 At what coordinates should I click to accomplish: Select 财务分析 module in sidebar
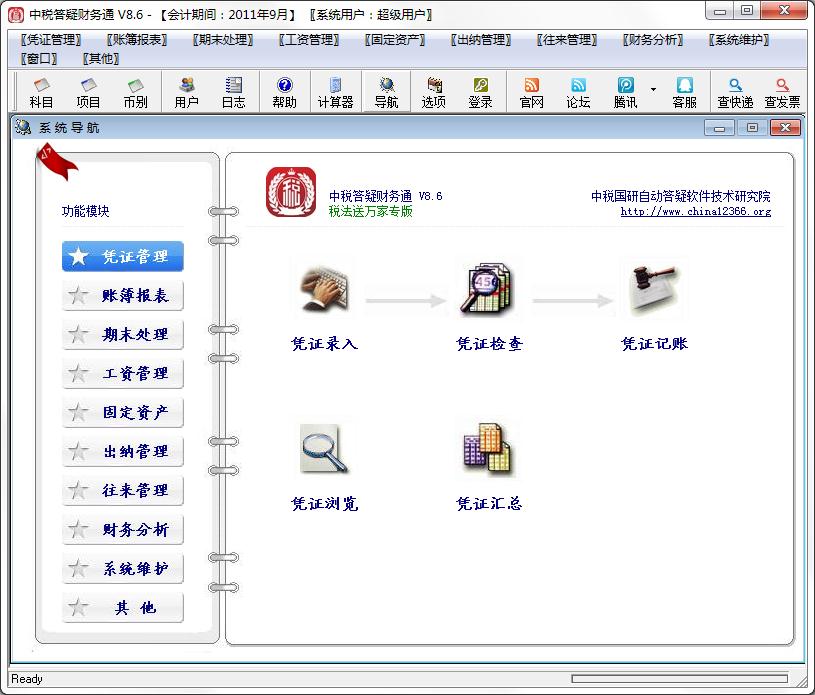pyautogui.click(x=123, y=530)
